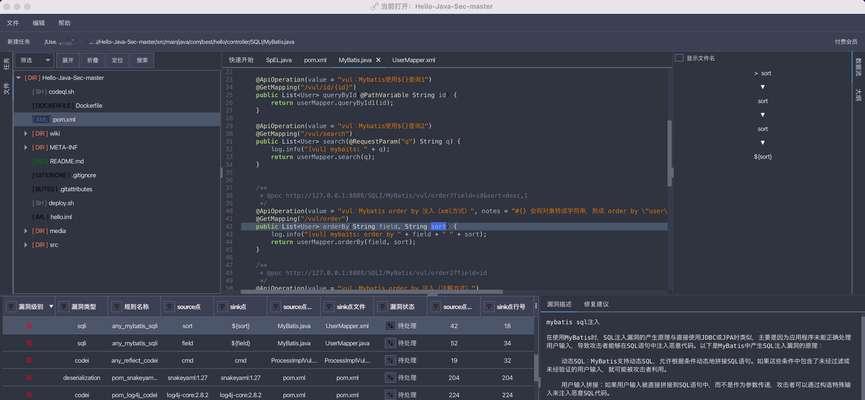
Task: Click severity icon of the ${field} row
Action: 29,343
